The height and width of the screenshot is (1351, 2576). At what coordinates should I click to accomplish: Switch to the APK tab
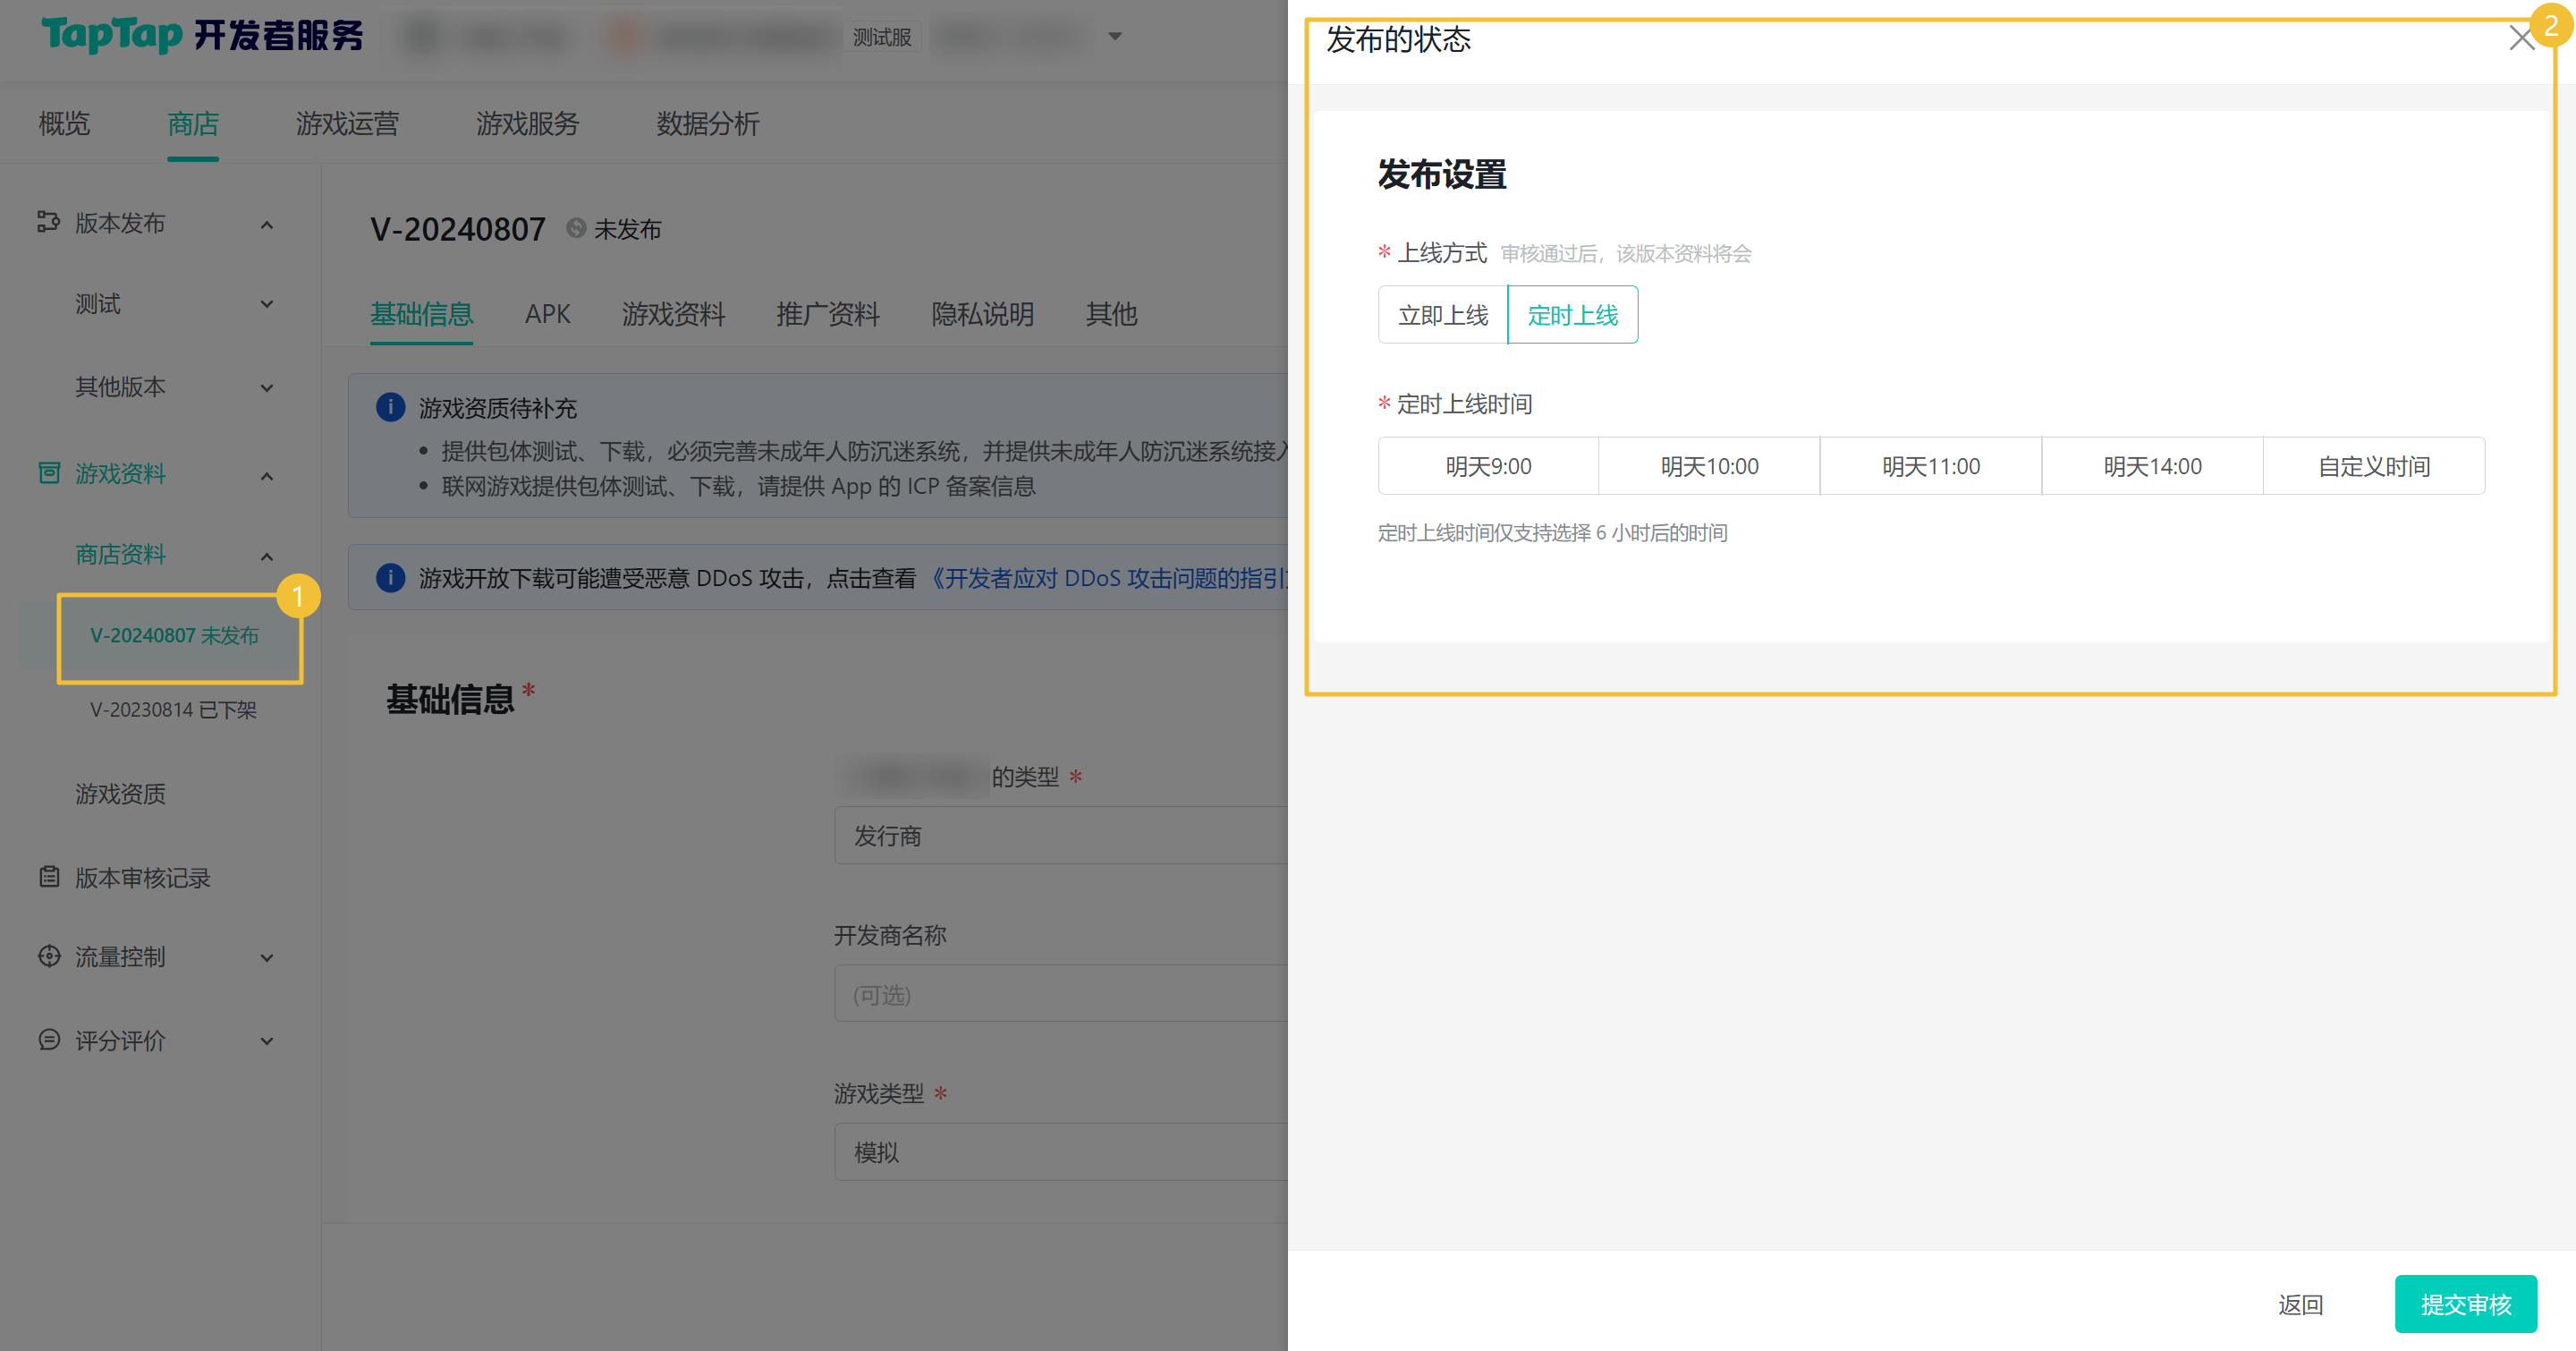pyautogui.click(x=548, y=314)
